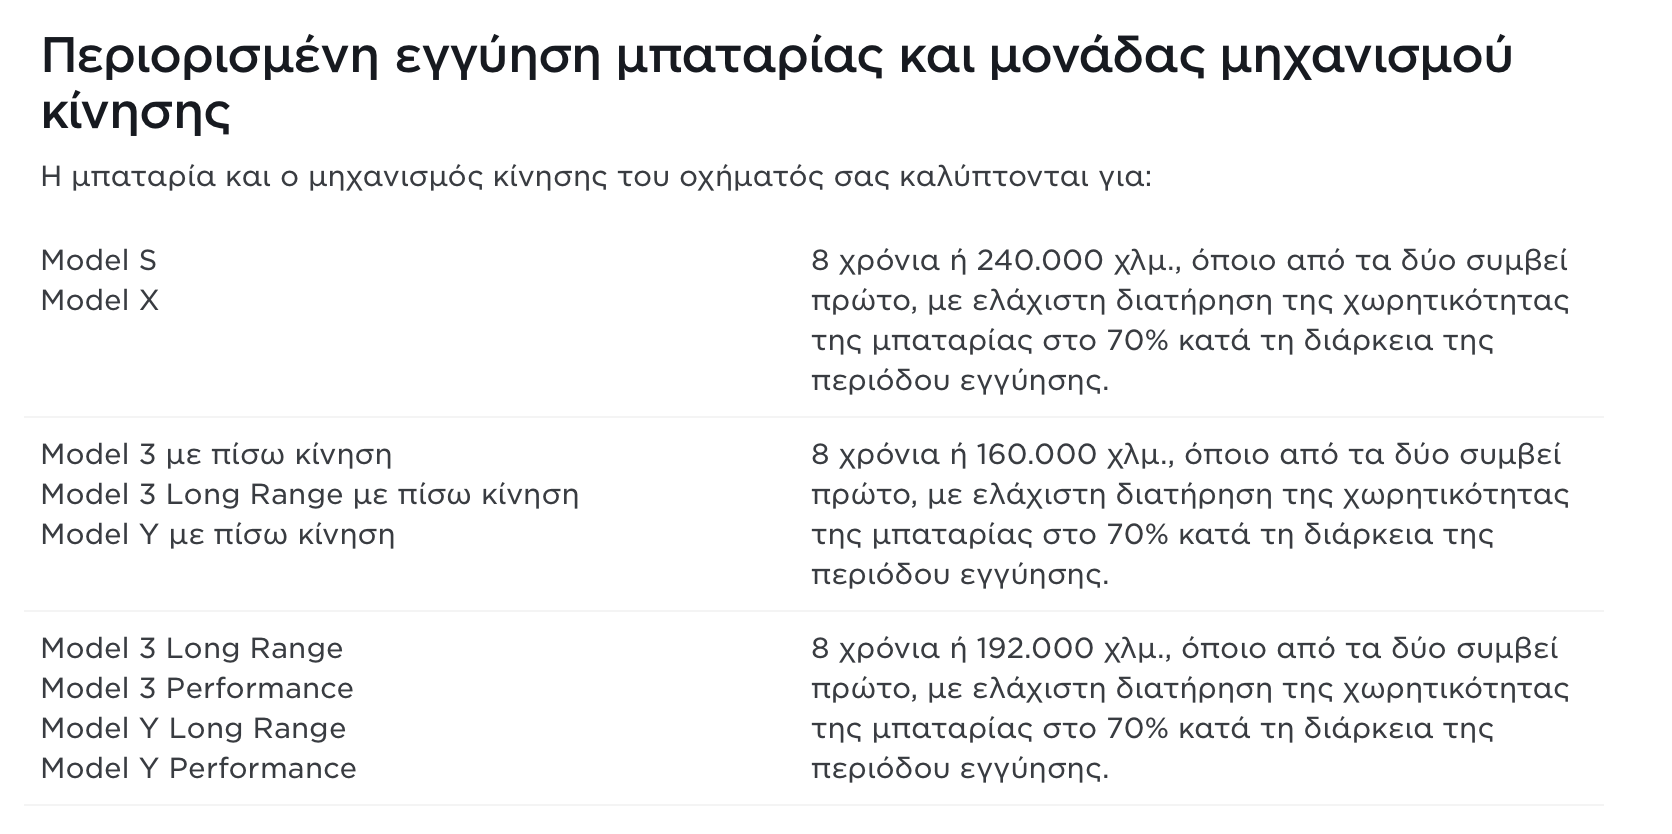Select the 'Model X' row label
Image resolution: width=1672 pixels, height=834 pixels.
point(100,301)
